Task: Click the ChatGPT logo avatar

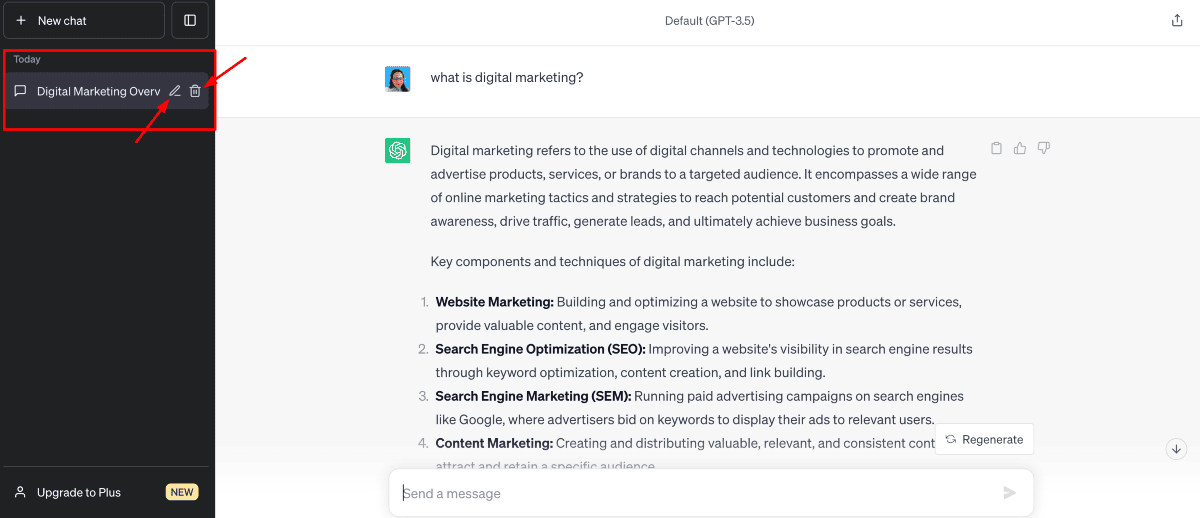Action: pyautogui.click(x=398, y=151)
